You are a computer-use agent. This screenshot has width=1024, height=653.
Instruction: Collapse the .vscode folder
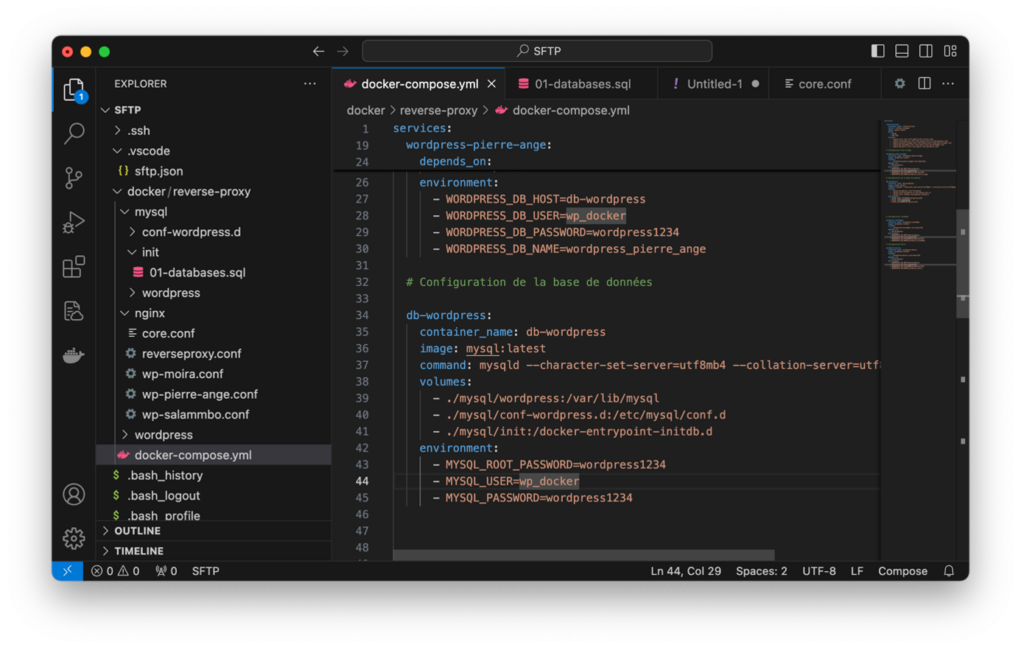pos(214,150)
